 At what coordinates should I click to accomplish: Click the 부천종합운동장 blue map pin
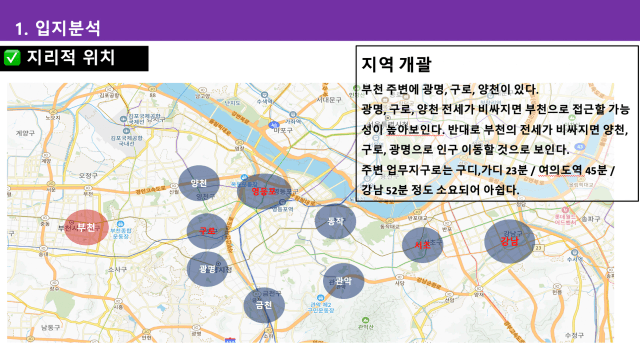coord(120,224)
